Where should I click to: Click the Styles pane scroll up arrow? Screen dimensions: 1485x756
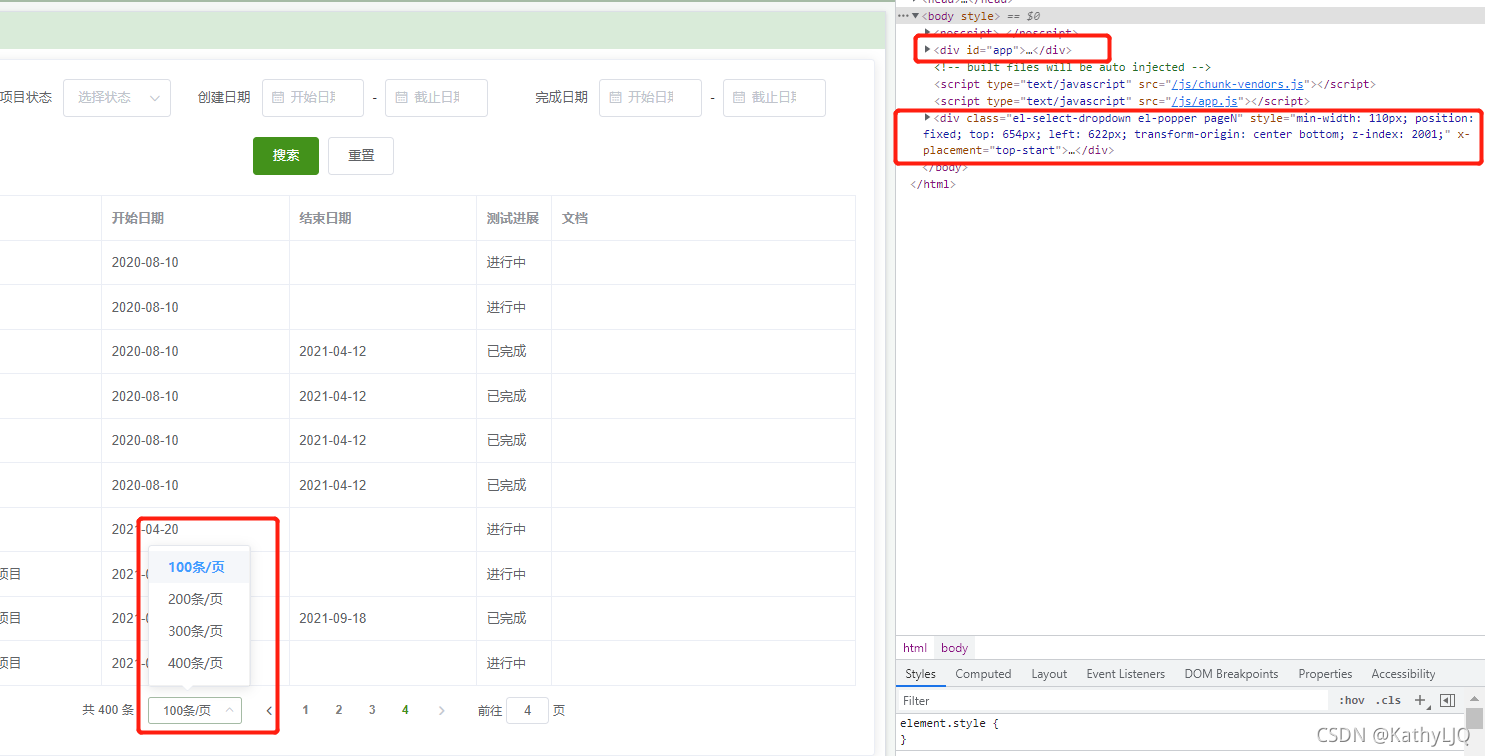(1474, 698)
